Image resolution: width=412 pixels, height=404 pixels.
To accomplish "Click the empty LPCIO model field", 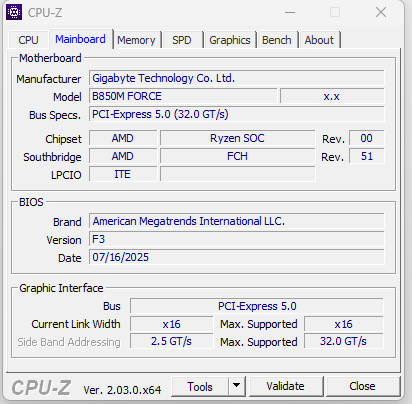I will tap(237, 174).
